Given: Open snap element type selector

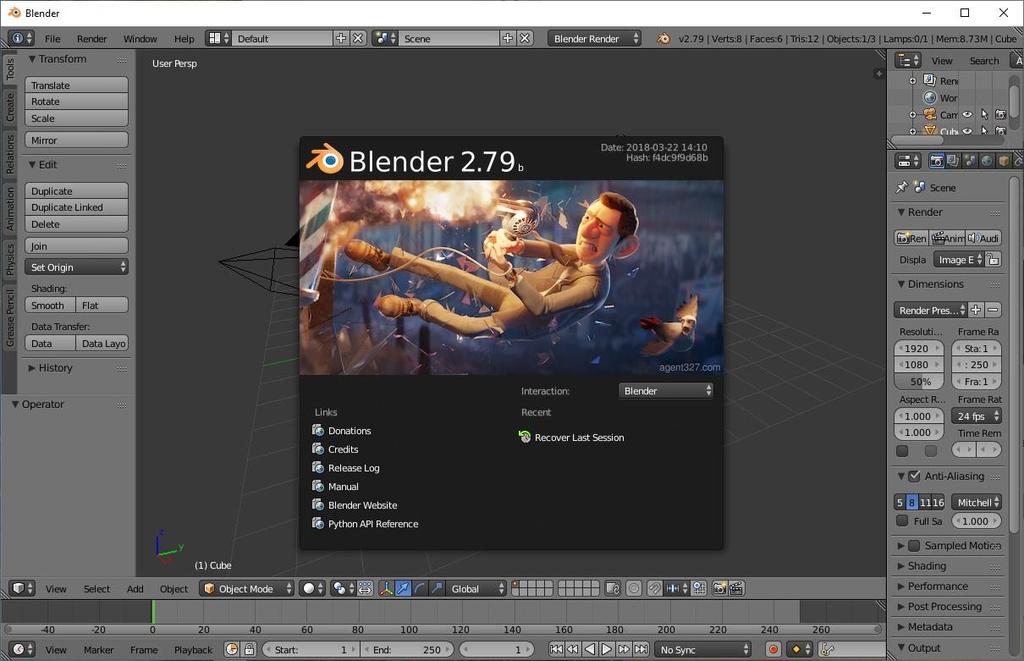Looking at the screenshot, I should coord(677,588).
